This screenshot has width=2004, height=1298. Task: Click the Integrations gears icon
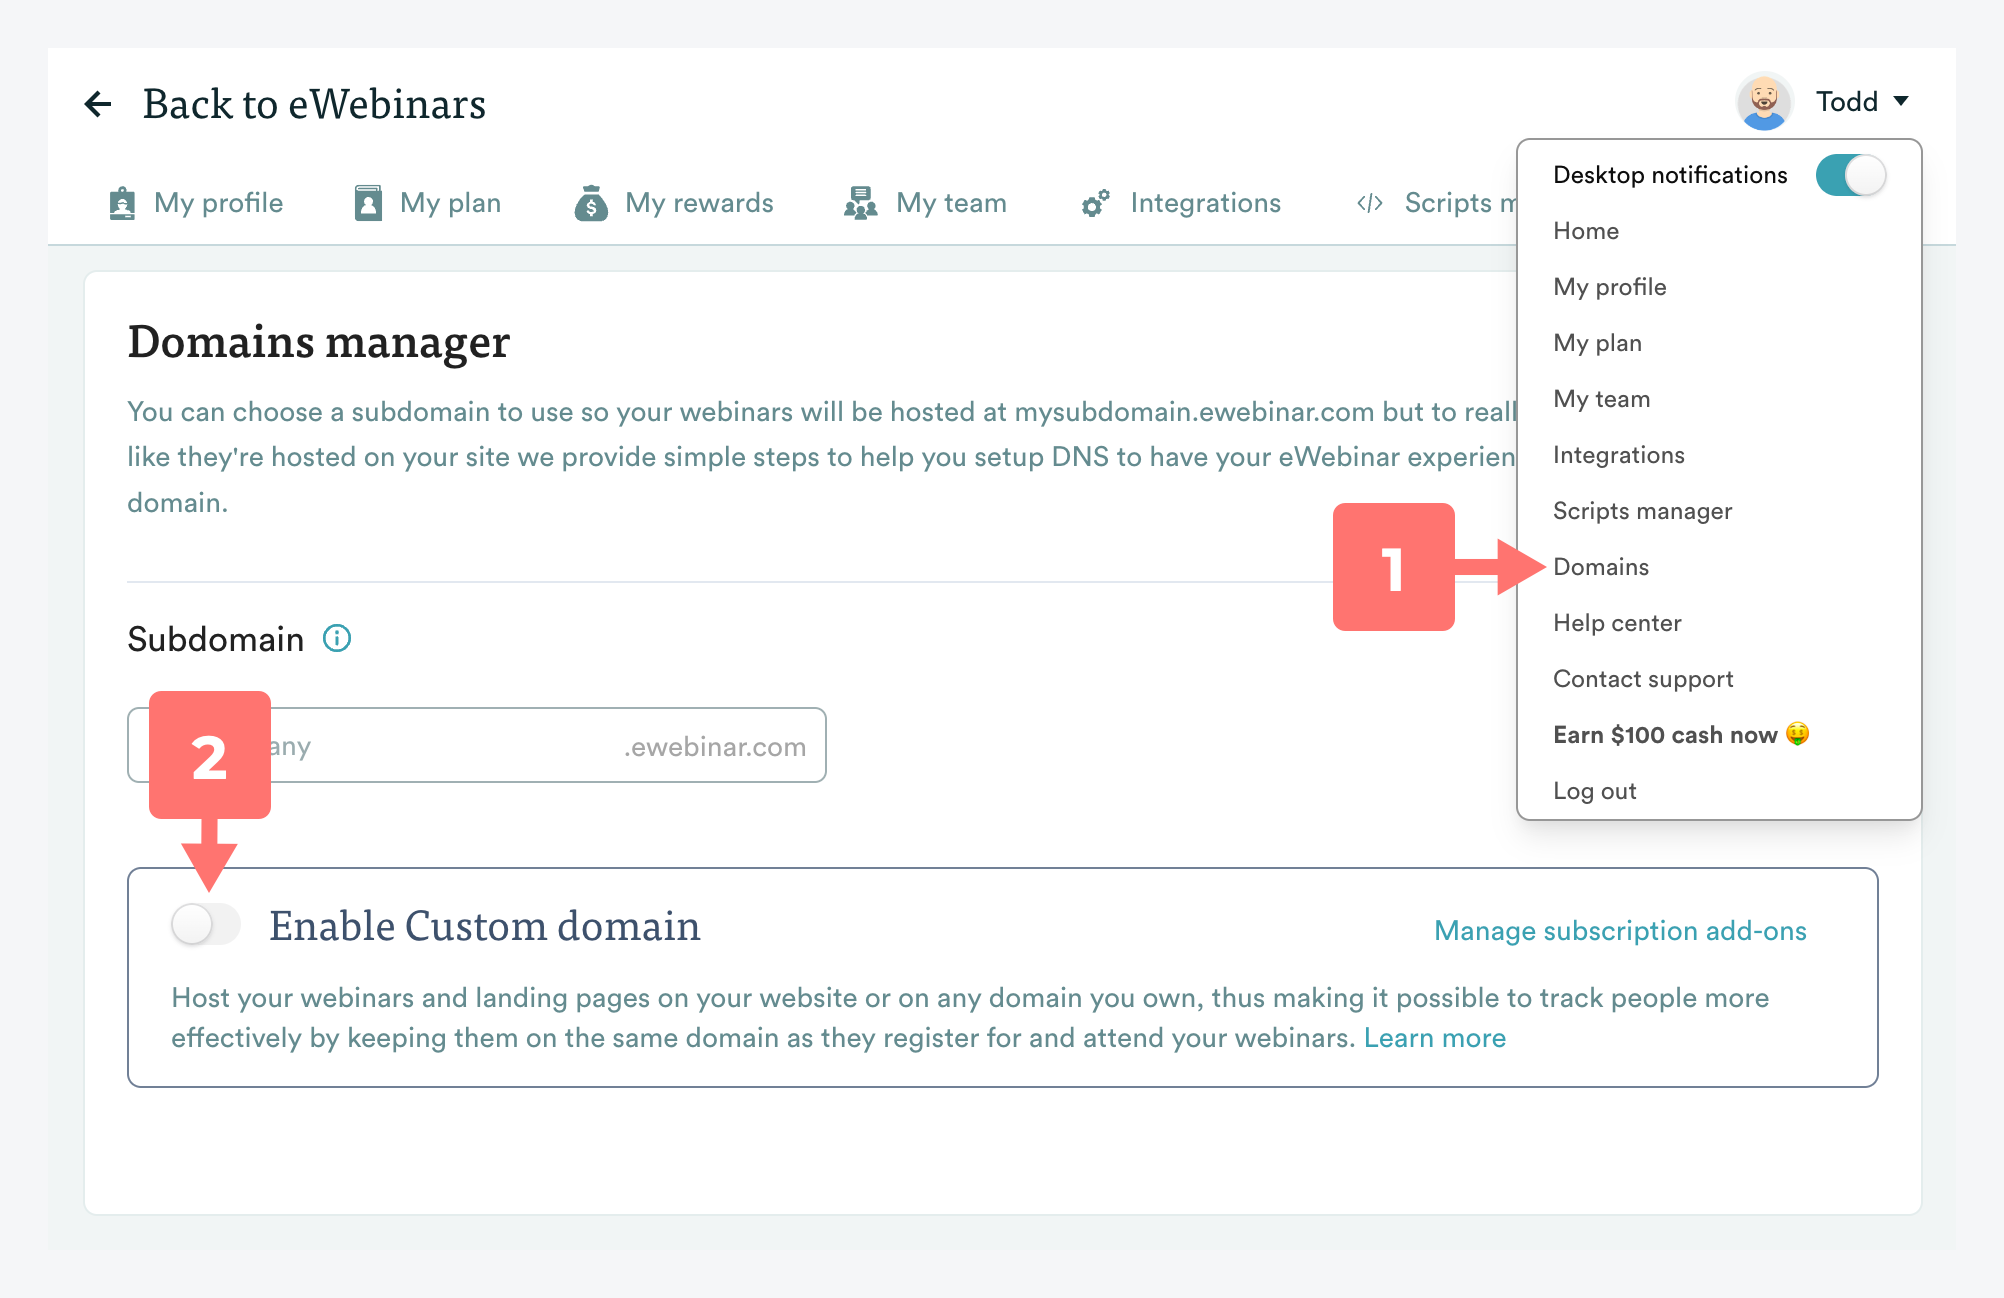1096,203
